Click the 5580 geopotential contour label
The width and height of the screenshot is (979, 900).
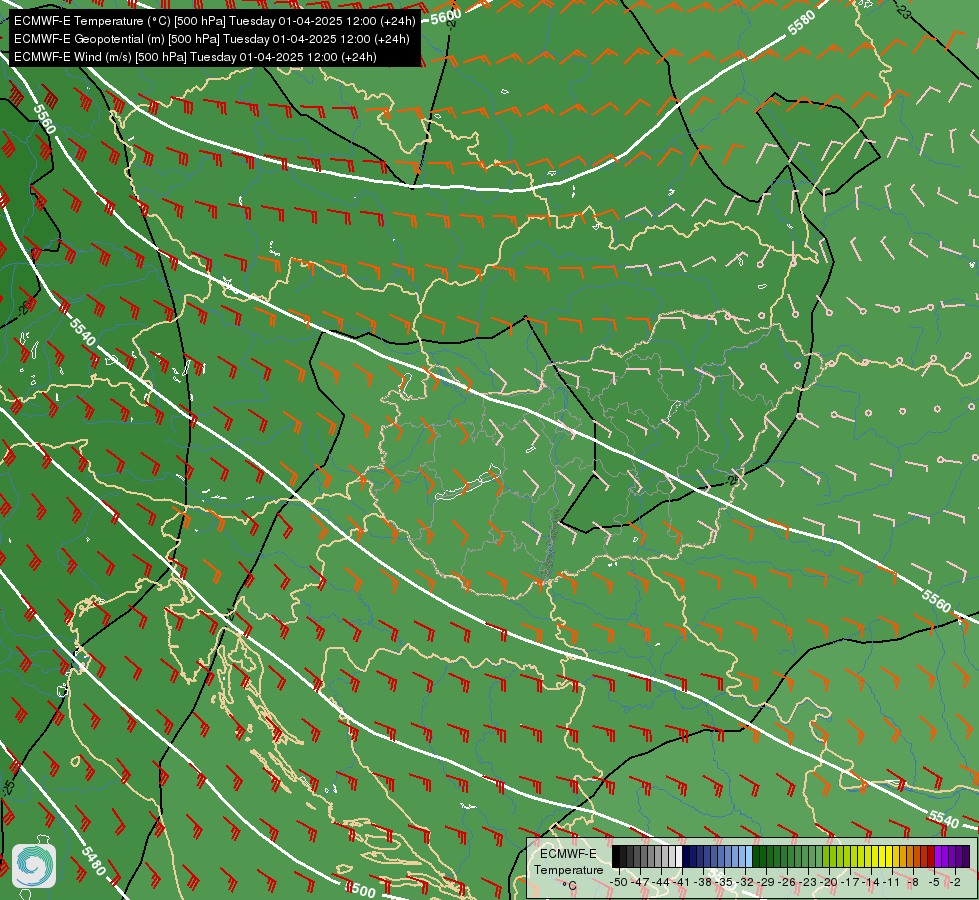[801, 23]
